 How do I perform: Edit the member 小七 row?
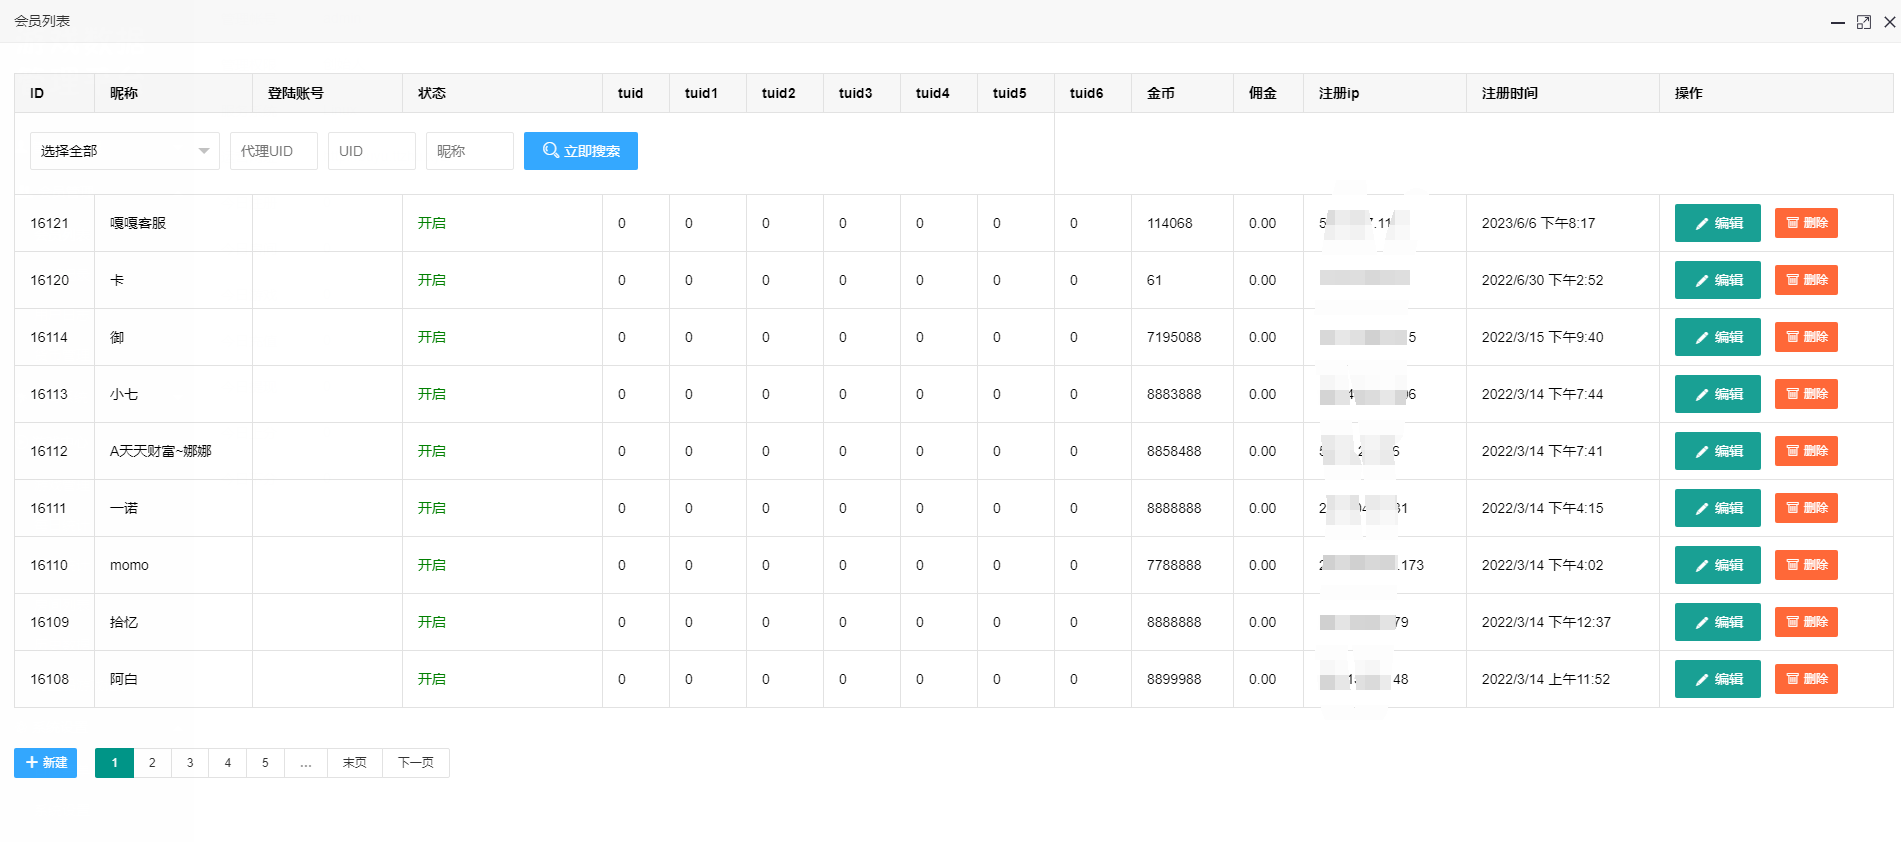pyautogui.click(x=1717, y=394)
